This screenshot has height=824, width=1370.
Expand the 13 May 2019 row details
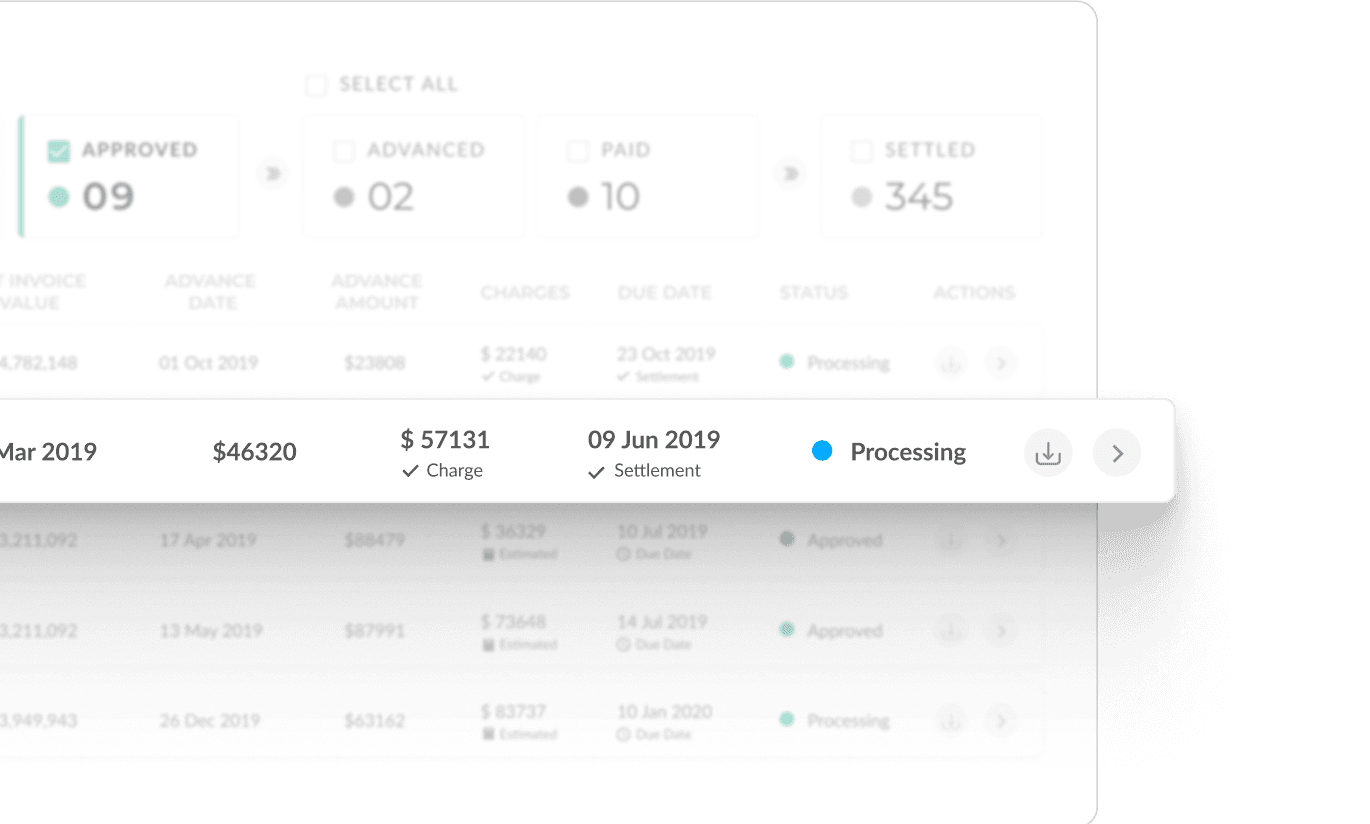1000,630
